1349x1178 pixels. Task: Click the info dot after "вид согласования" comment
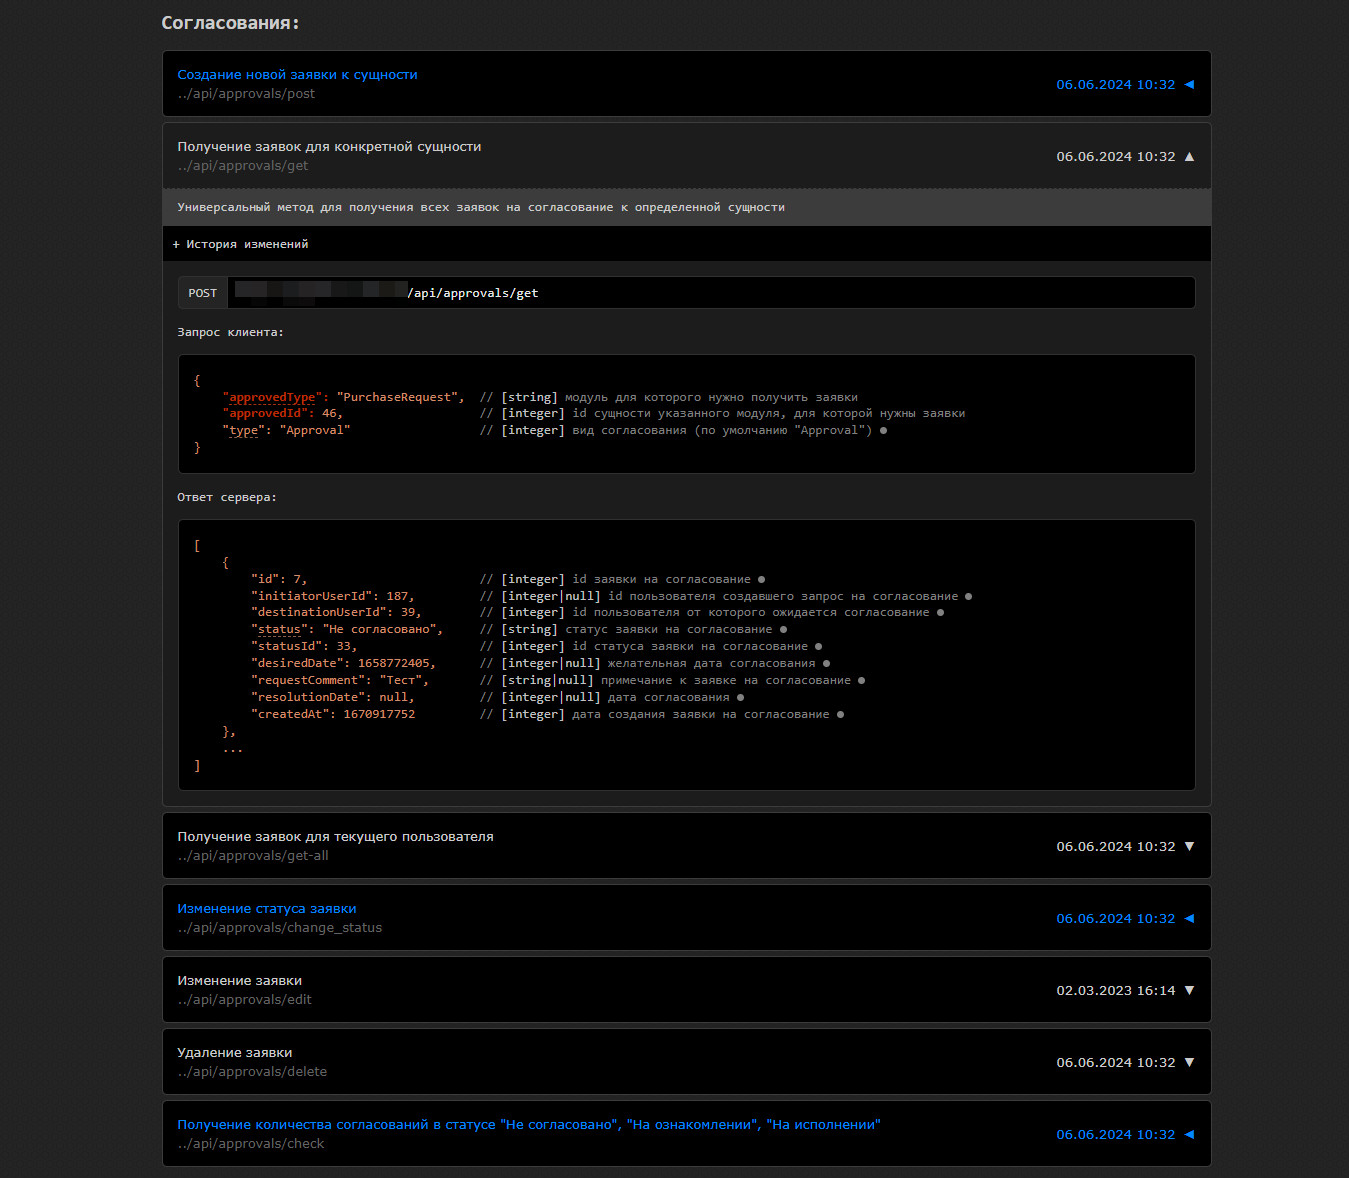point(883,431)
